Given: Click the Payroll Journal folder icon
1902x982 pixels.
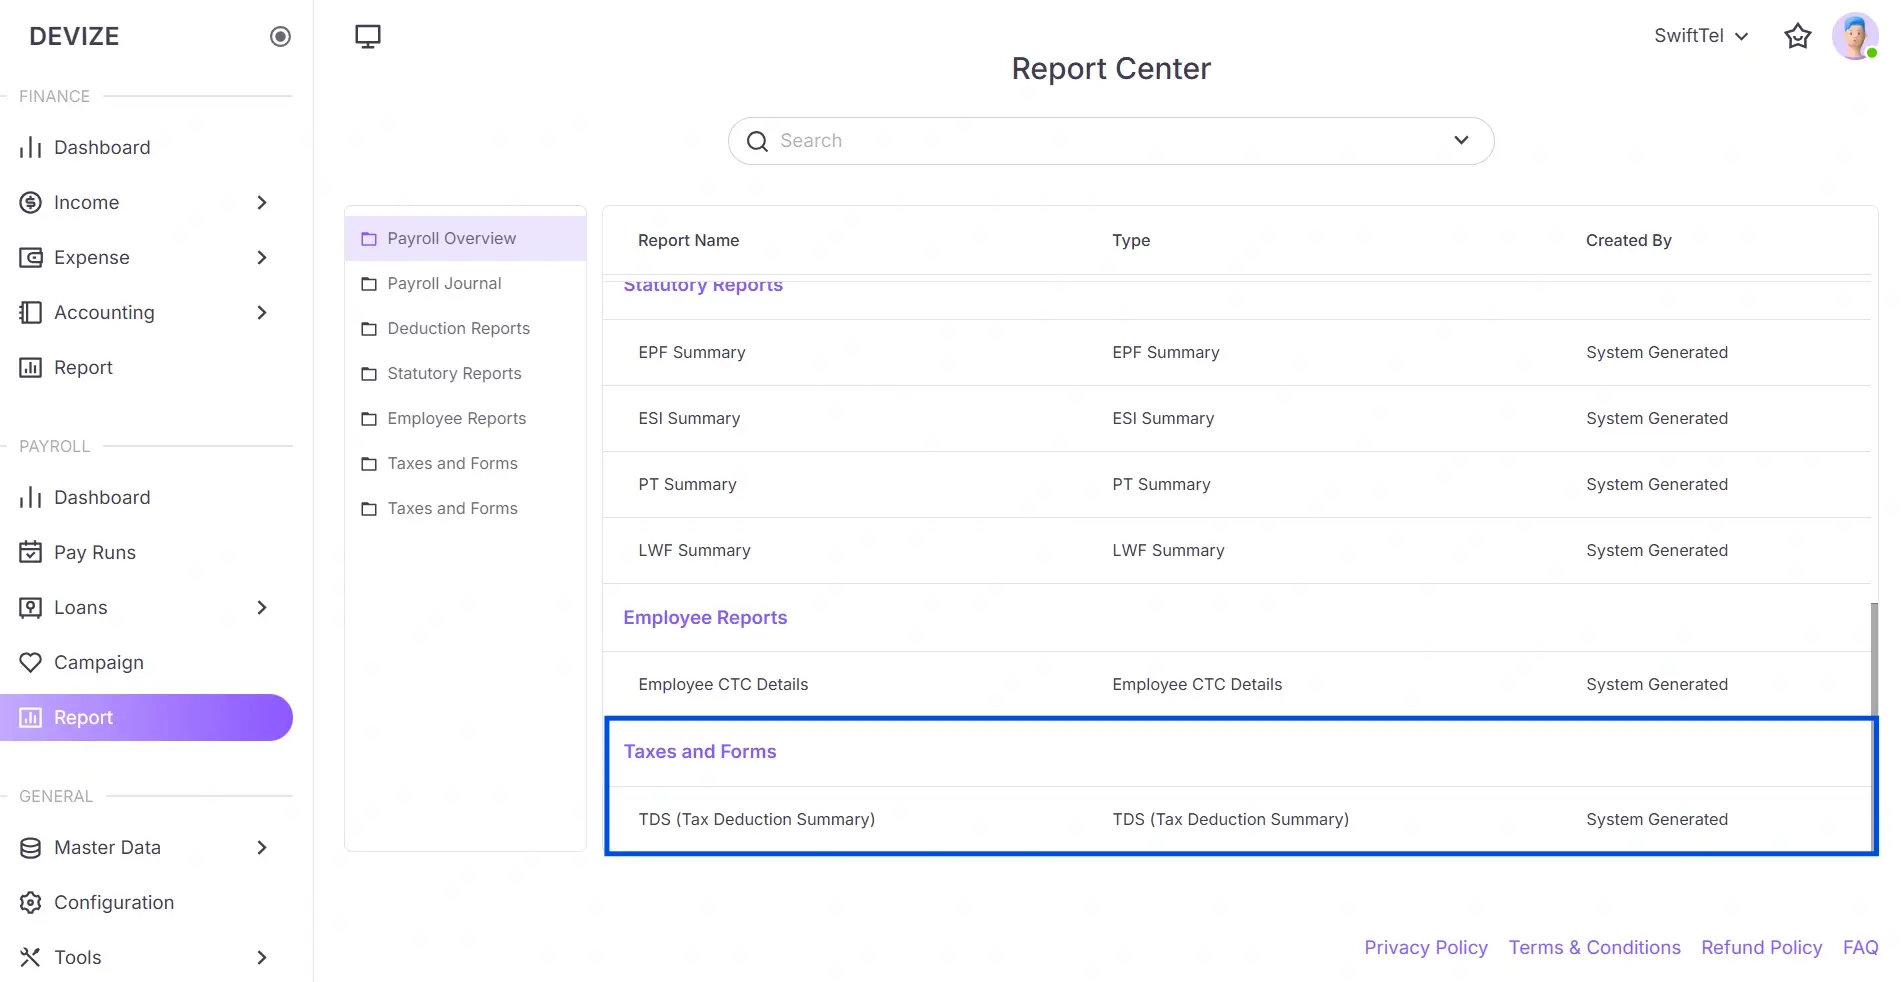Looking at the screenshot, I should pyautogui.click(x=369, y=284).
